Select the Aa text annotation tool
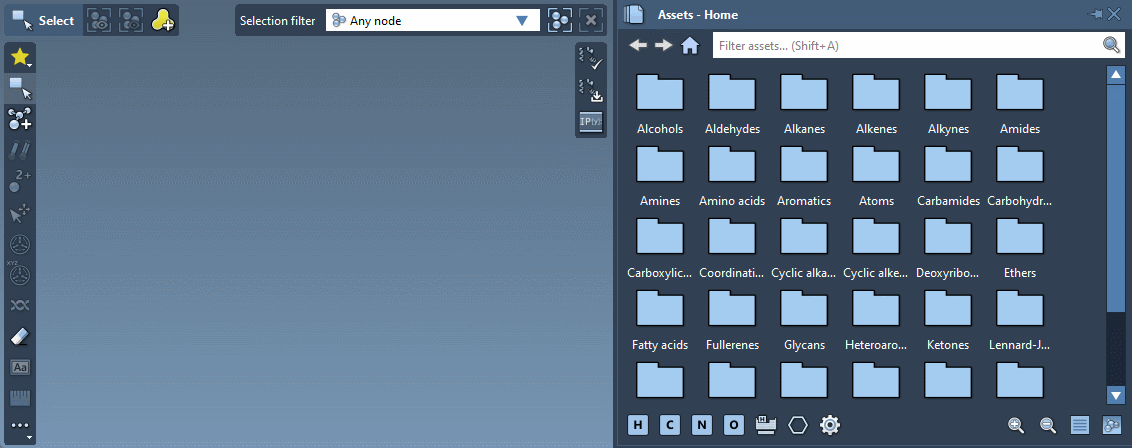1132x448 pixels. (19, 367)
